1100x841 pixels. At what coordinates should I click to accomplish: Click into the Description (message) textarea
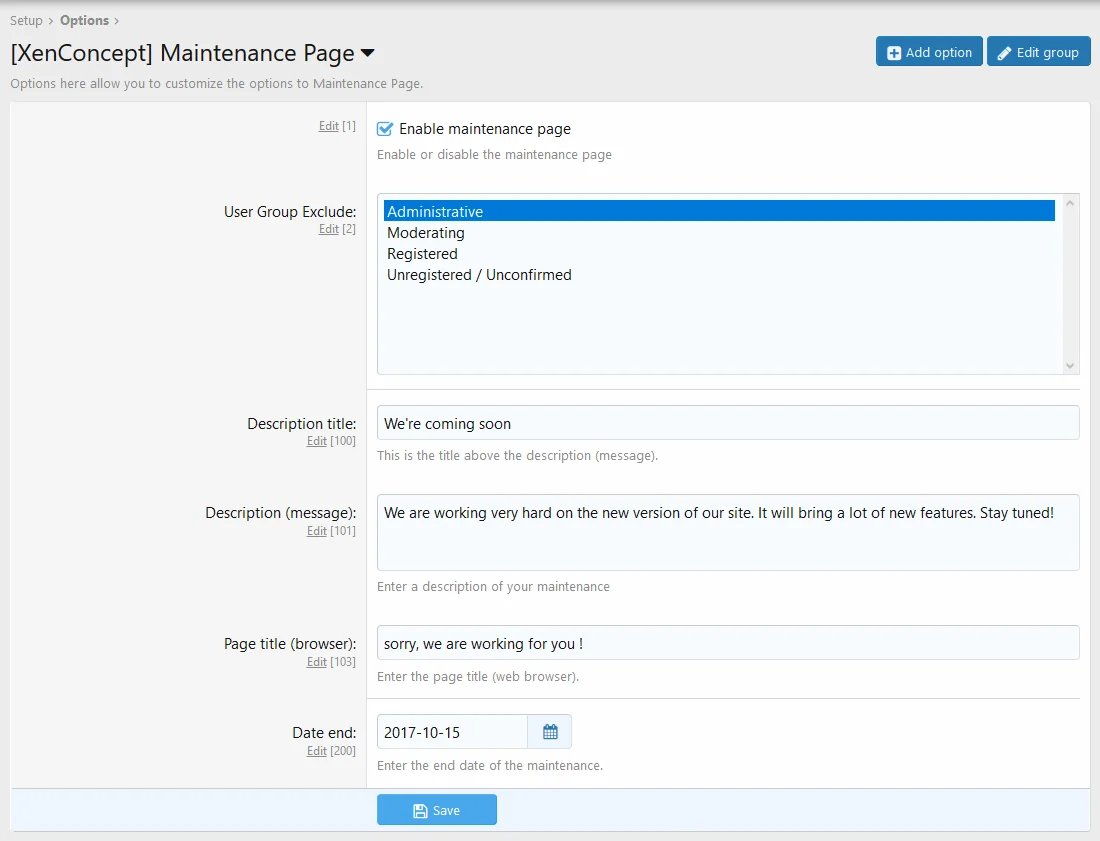(x=727, y=531)
